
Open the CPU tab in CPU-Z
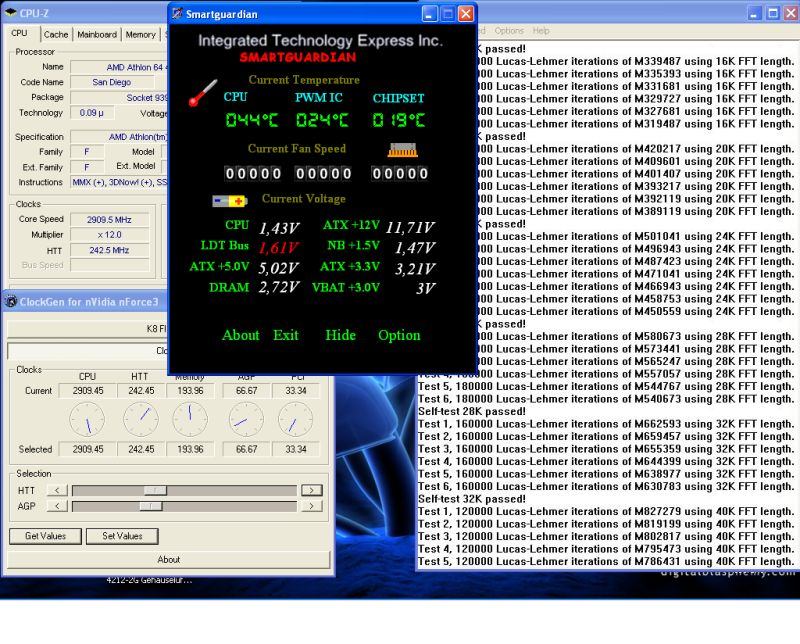point(19,33)
